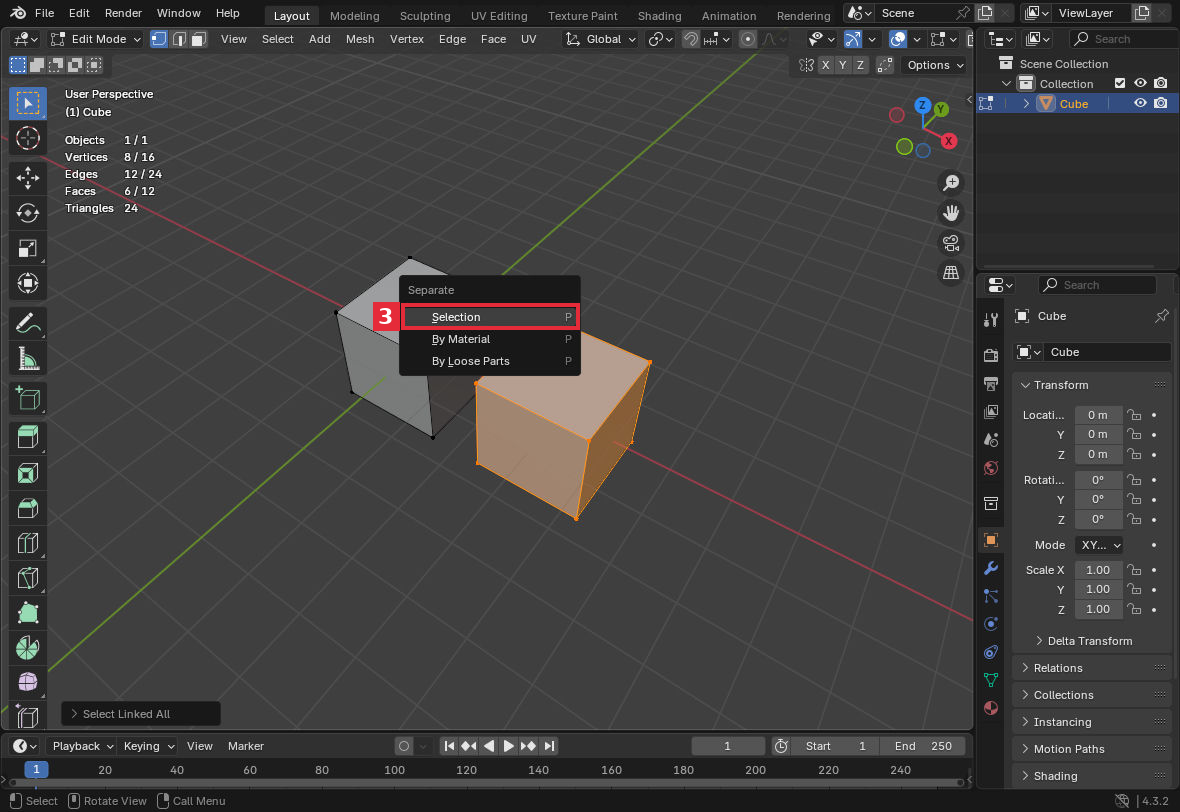The image size is (1180, 812).
Task: Select the Scale tool icon
Action: click(x=28, y=248)
